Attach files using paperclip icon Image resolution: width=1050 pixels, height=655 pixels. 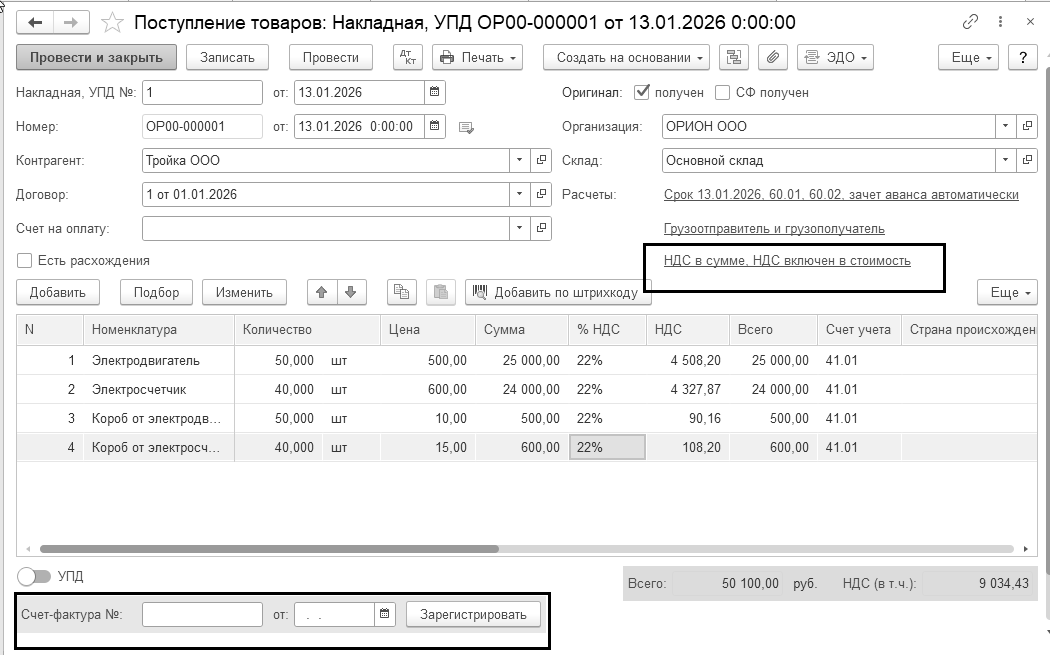pos(772,58)
